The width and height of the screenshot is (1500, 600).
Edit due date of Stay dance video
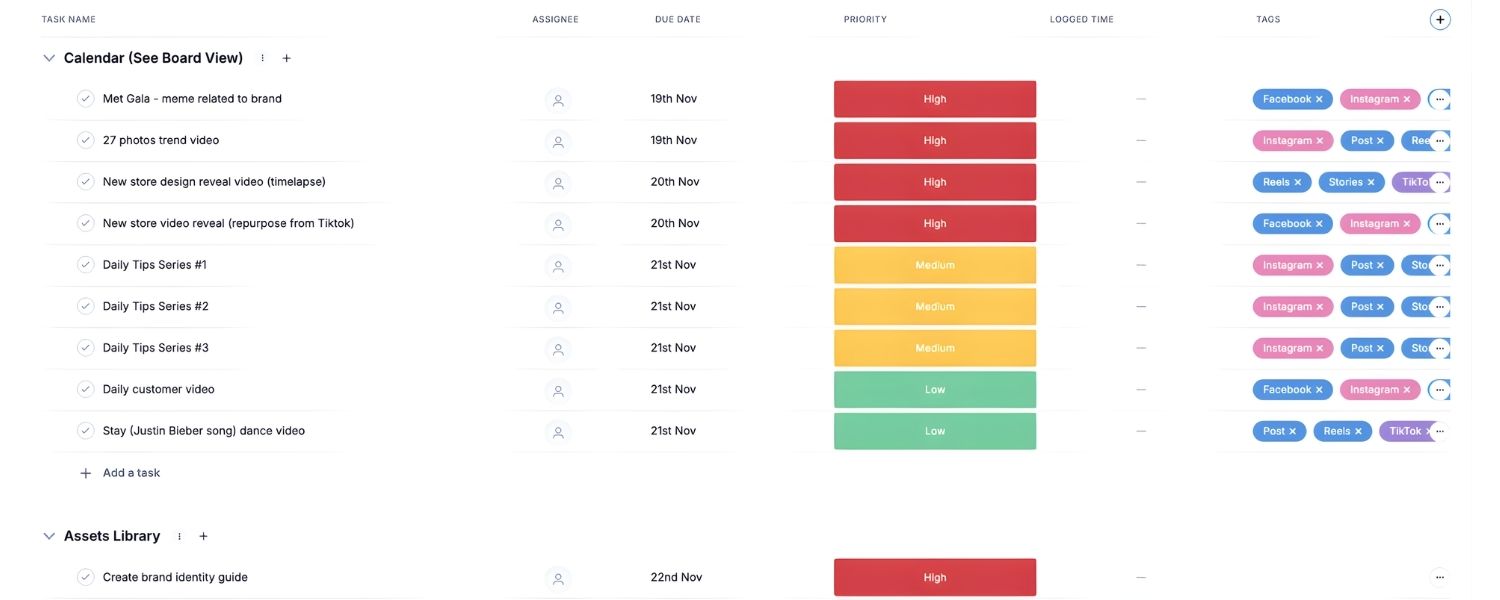[x=673, y=431]
